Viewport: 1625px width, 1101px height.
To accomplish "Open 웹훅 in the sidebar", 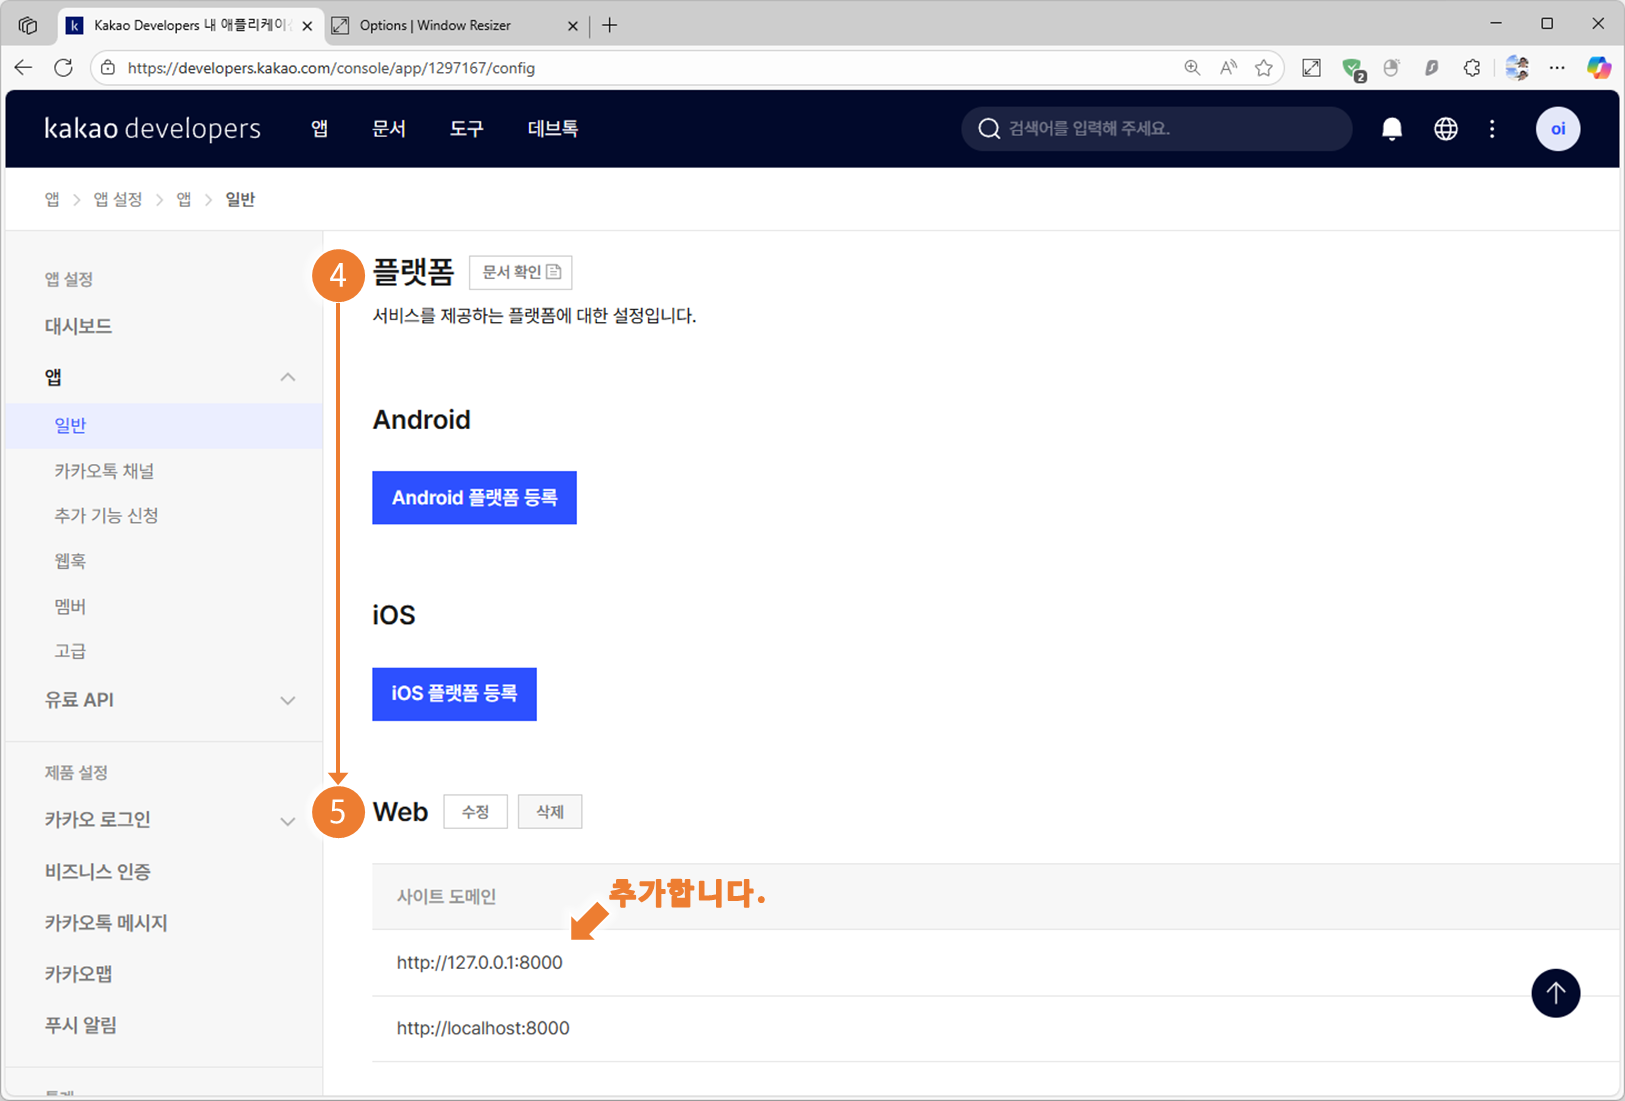I will 70,561.
